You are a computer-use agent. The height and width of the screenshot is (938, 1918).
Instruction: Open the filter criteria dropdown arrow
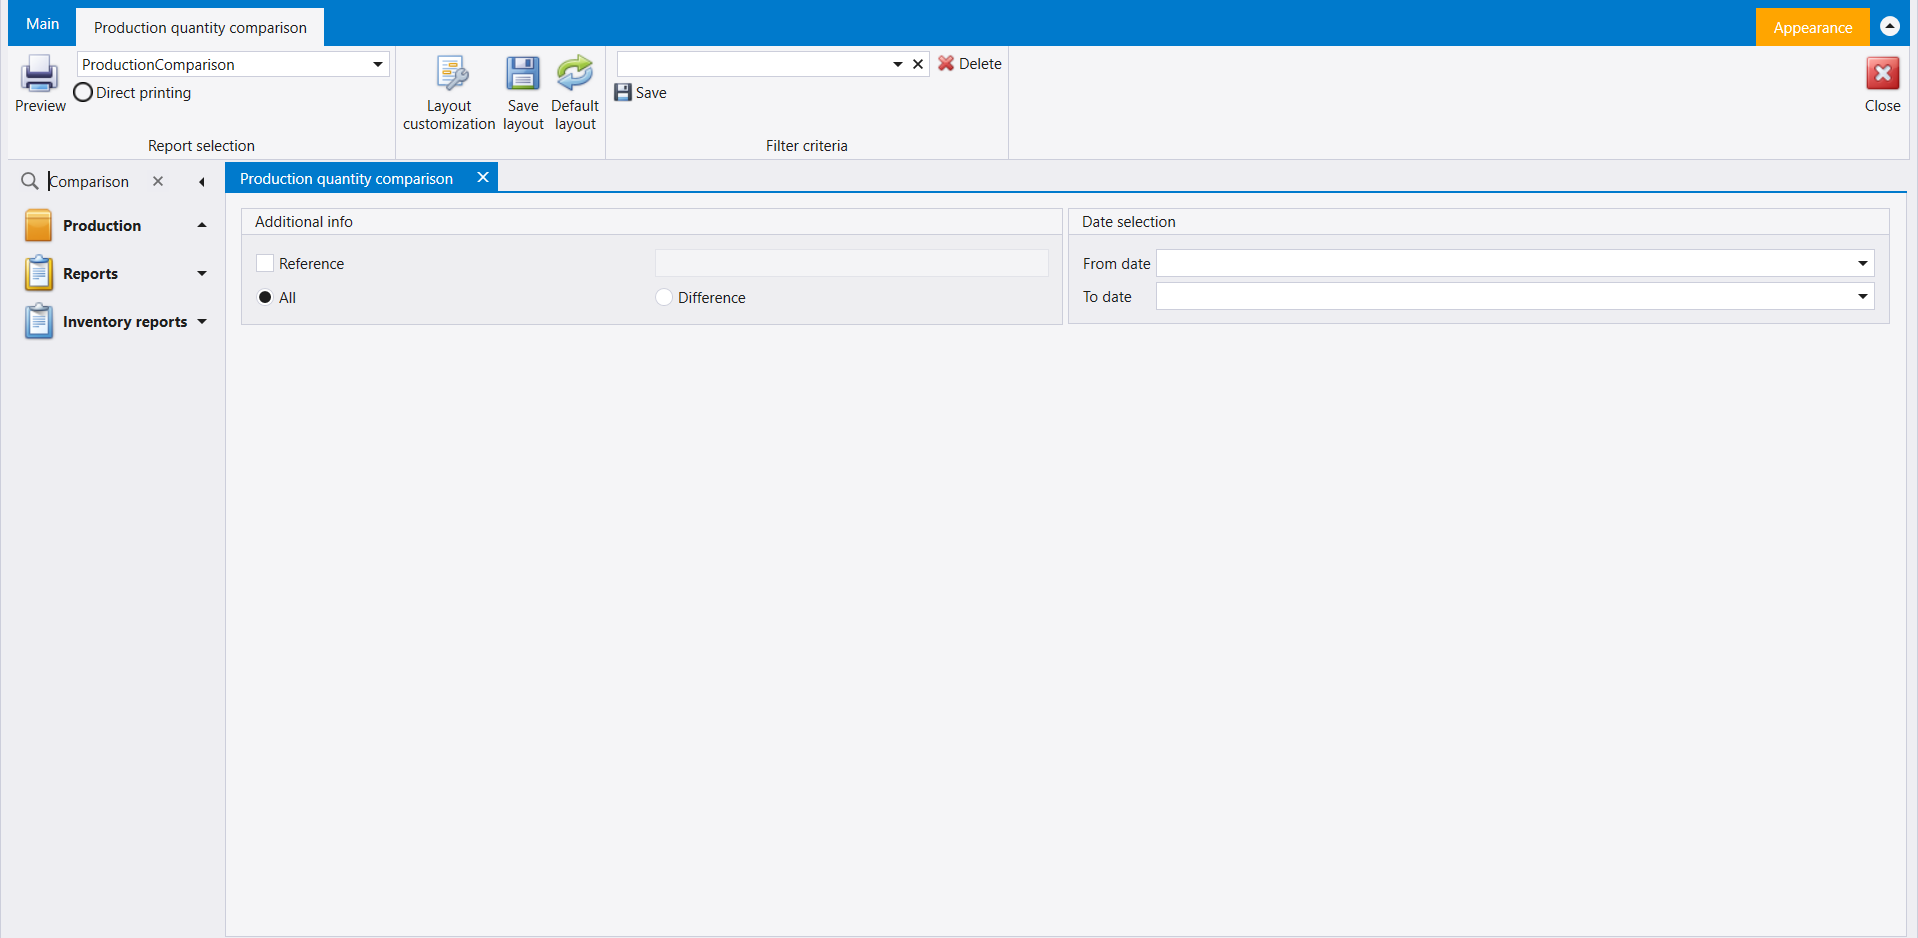(898, 64)
